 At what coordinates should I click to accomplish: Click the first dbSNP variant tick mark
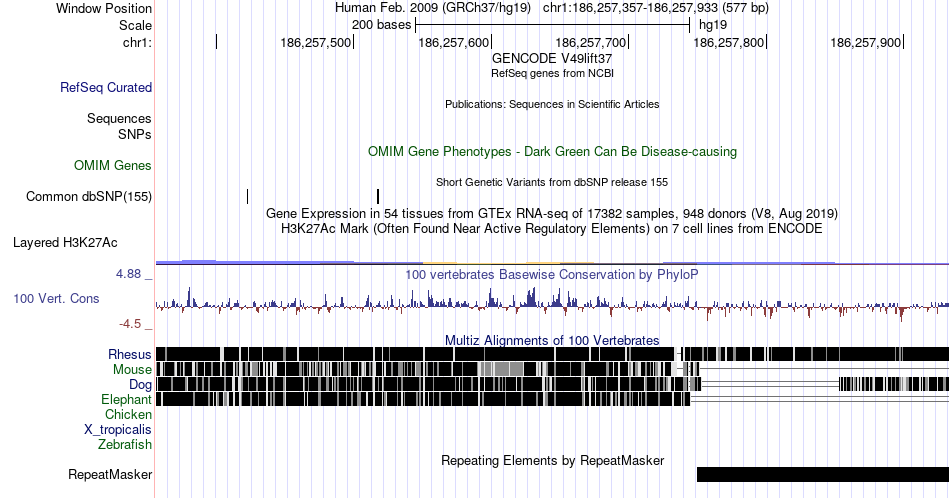pyautogui.click(x=247, y=196)
